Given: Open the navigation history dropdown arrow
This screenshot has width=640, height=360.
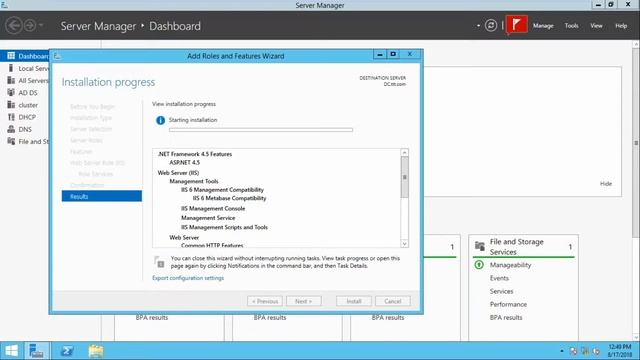Looking at the screenshot, I should tap(41, 26).
